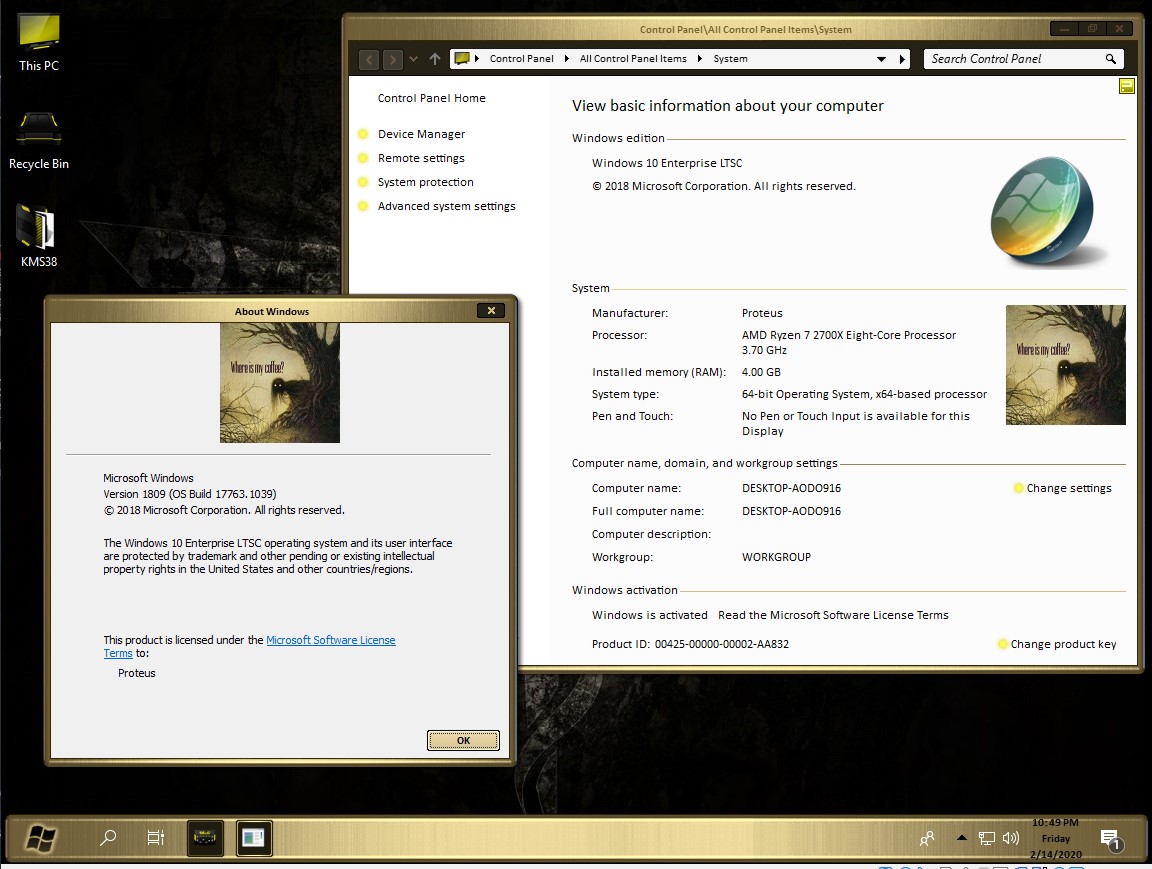Select the KMS38 desktop icon
1152x869 pixels.
(38, 237)
